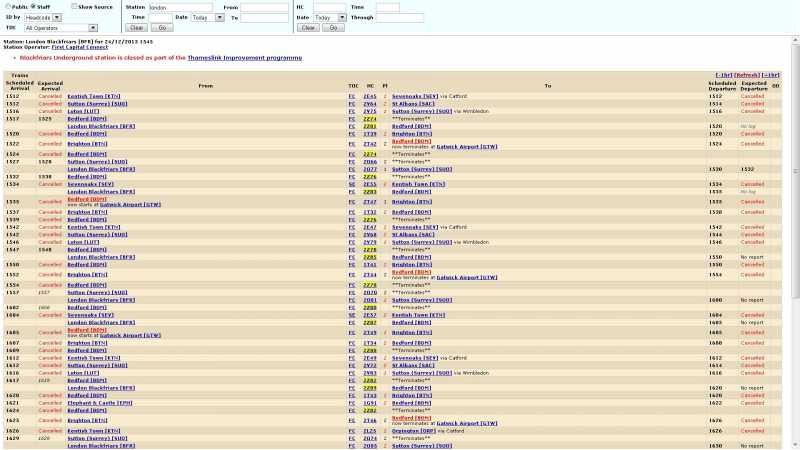Open highlighted headcode 2Z81 link
The height and width of the screenshot is (450, 800).
(370, 126)
